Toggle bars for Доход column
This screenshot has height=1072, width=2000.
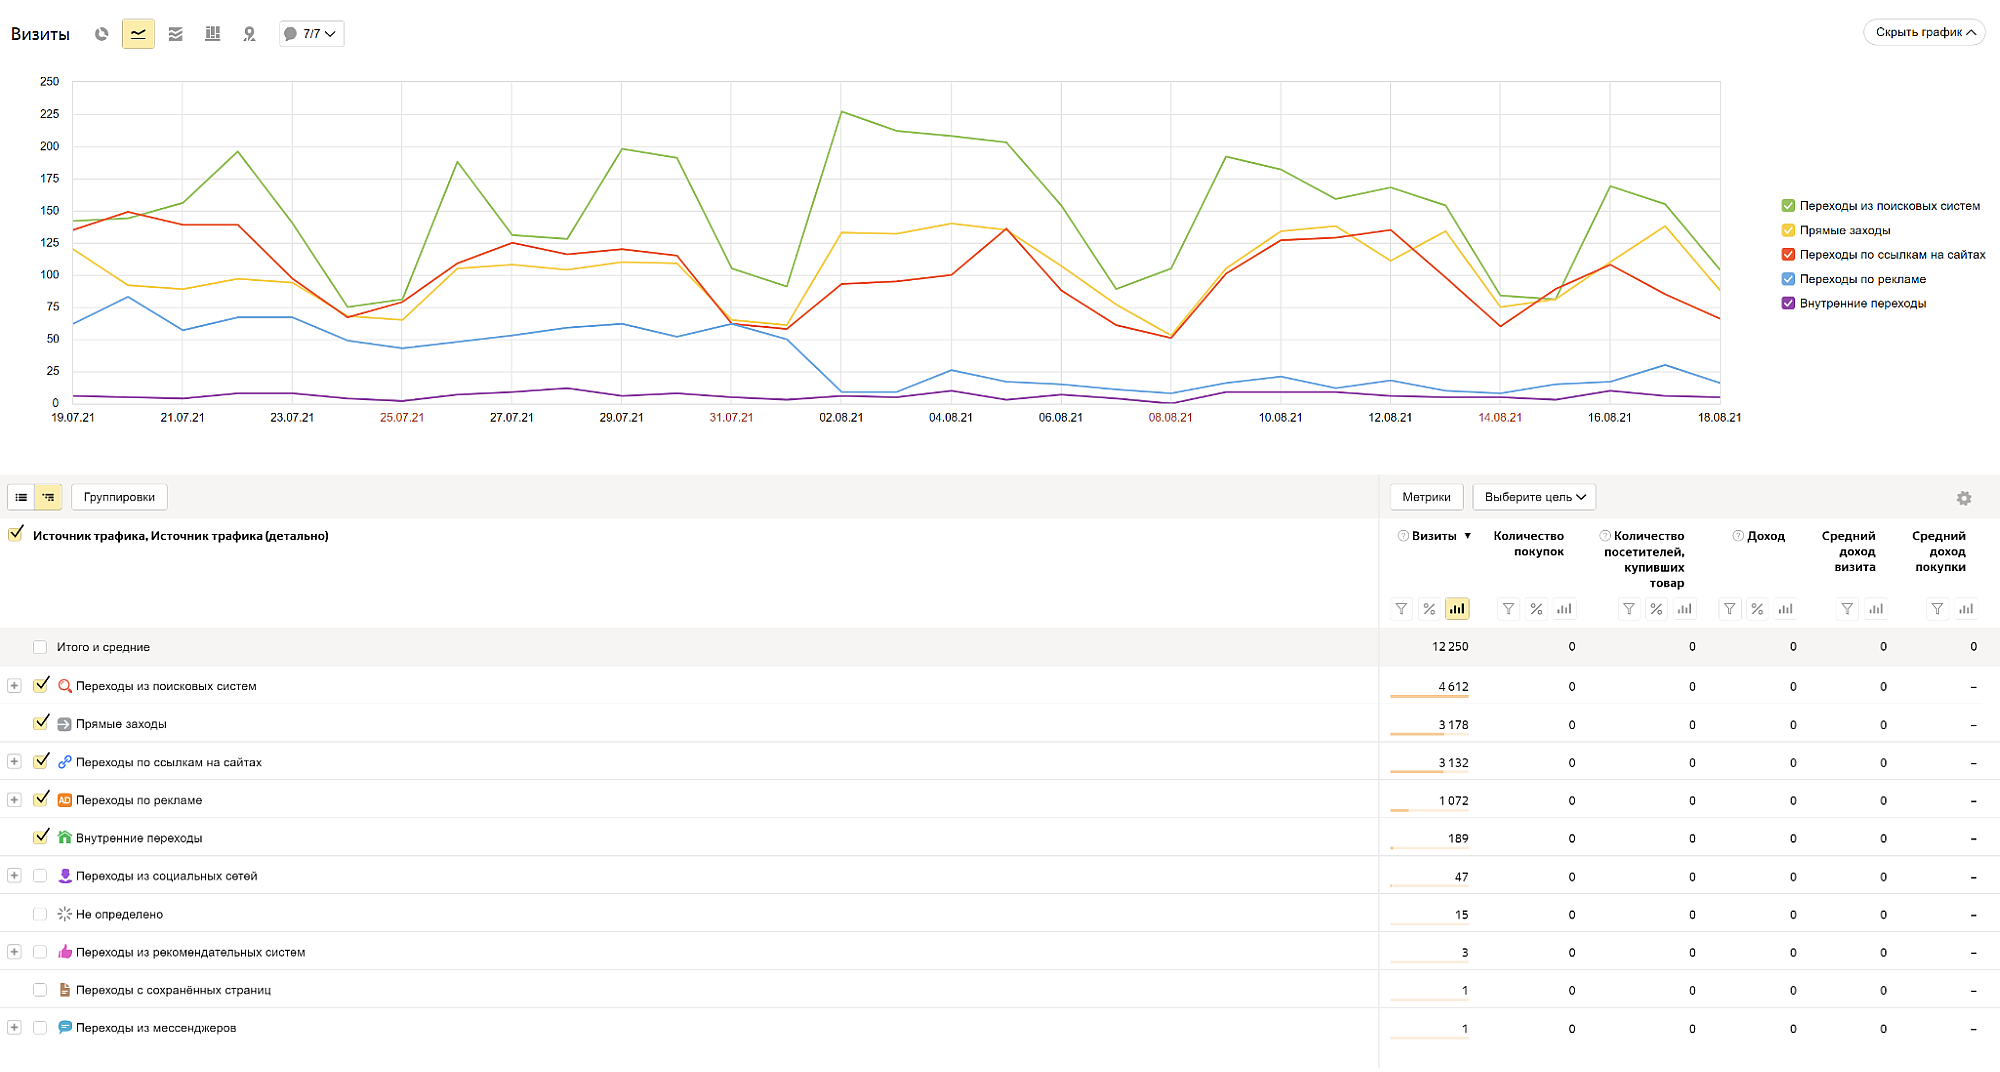[1785, 609]
